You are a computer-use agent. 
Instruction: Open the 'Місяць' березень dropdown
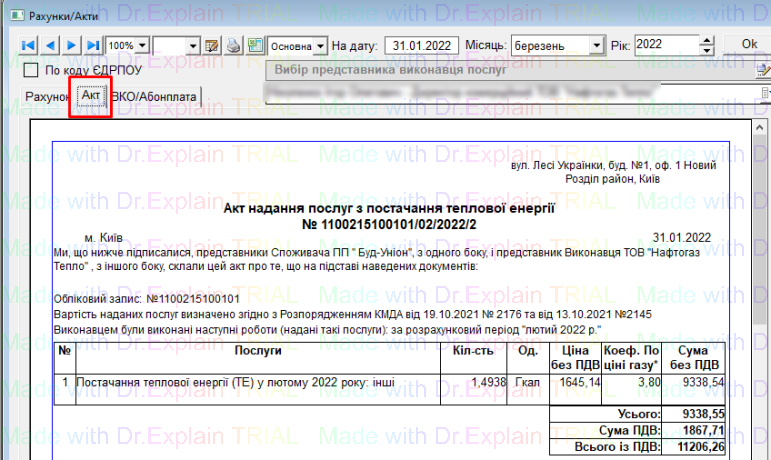click(x=599, y=46)
